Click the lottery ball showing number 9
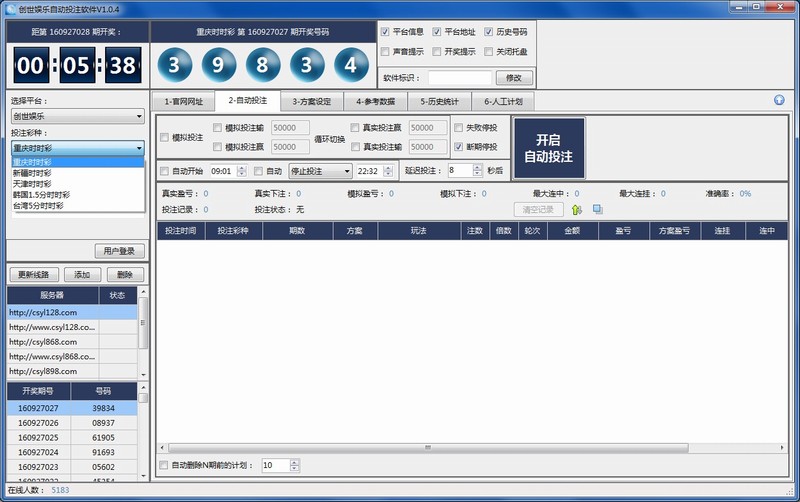 (219, 67)
